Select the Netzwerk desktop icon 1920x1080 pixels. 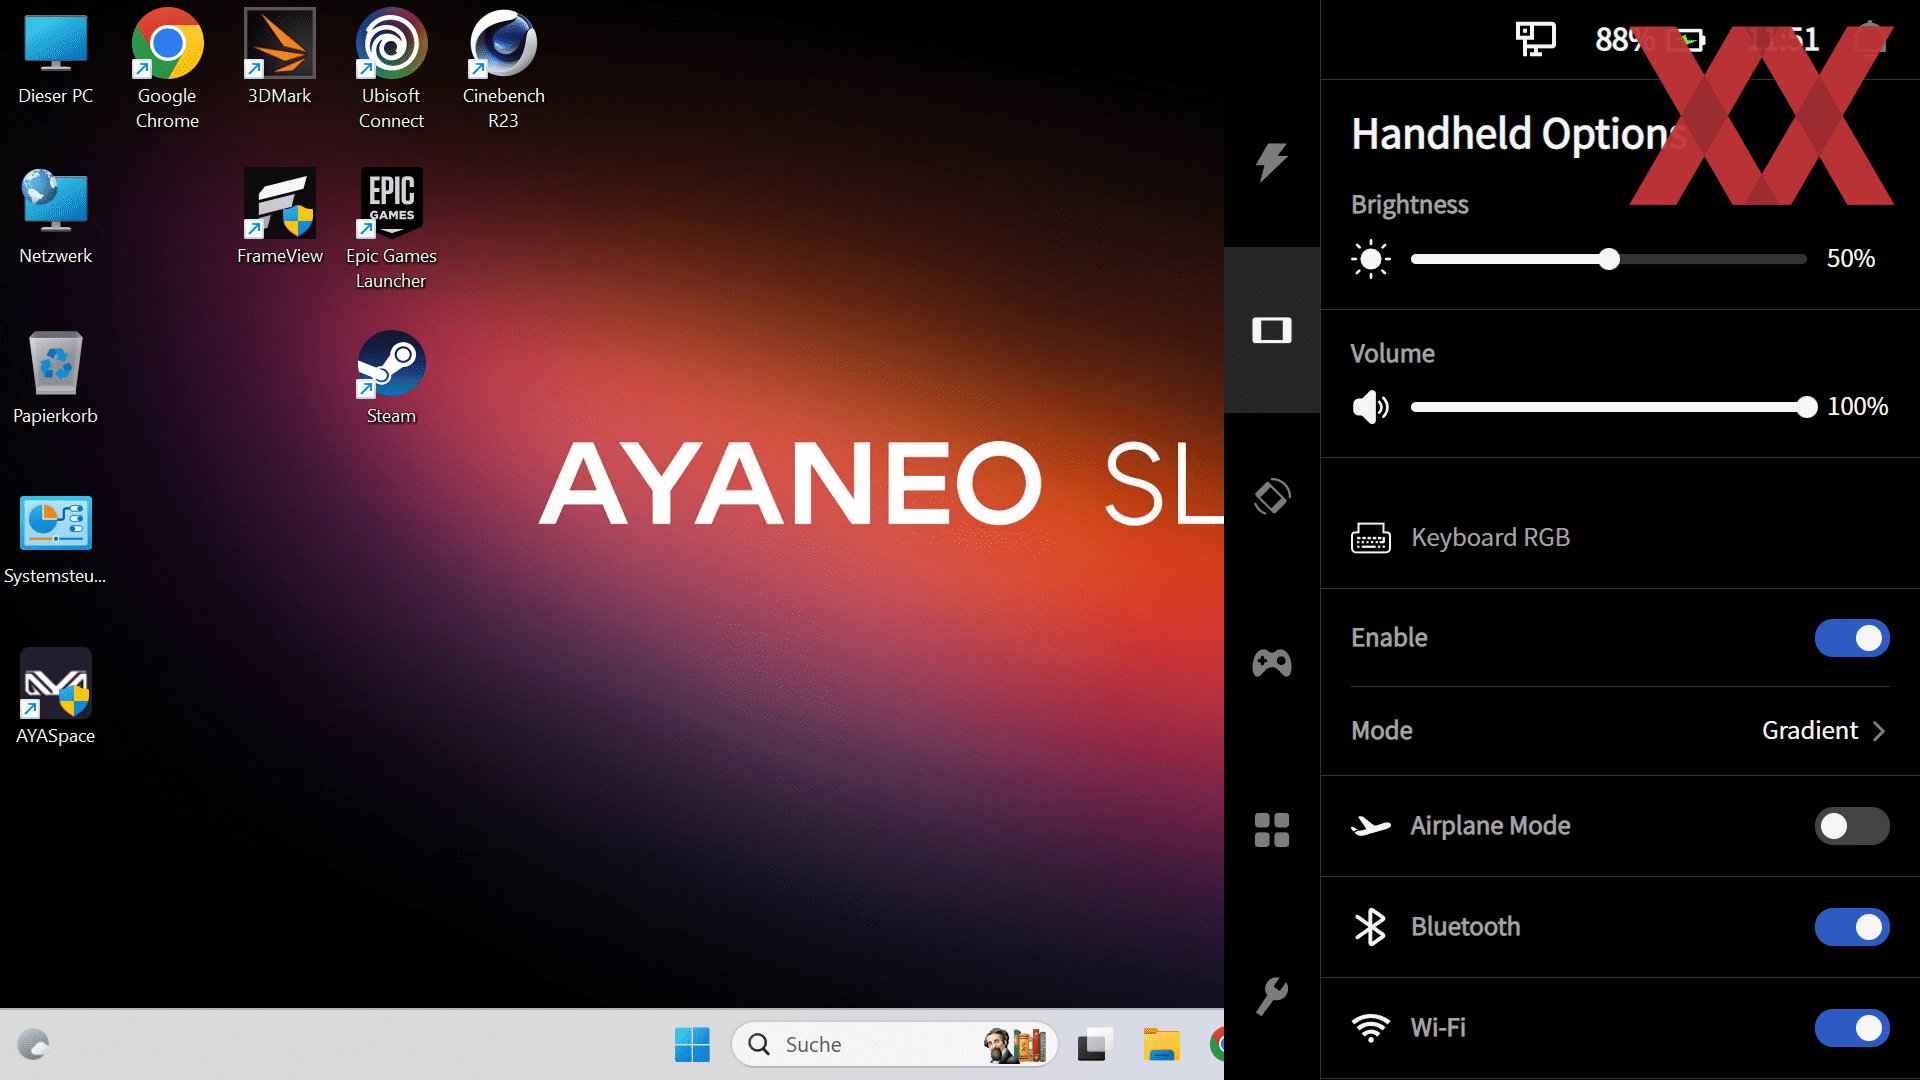(55, 217)
